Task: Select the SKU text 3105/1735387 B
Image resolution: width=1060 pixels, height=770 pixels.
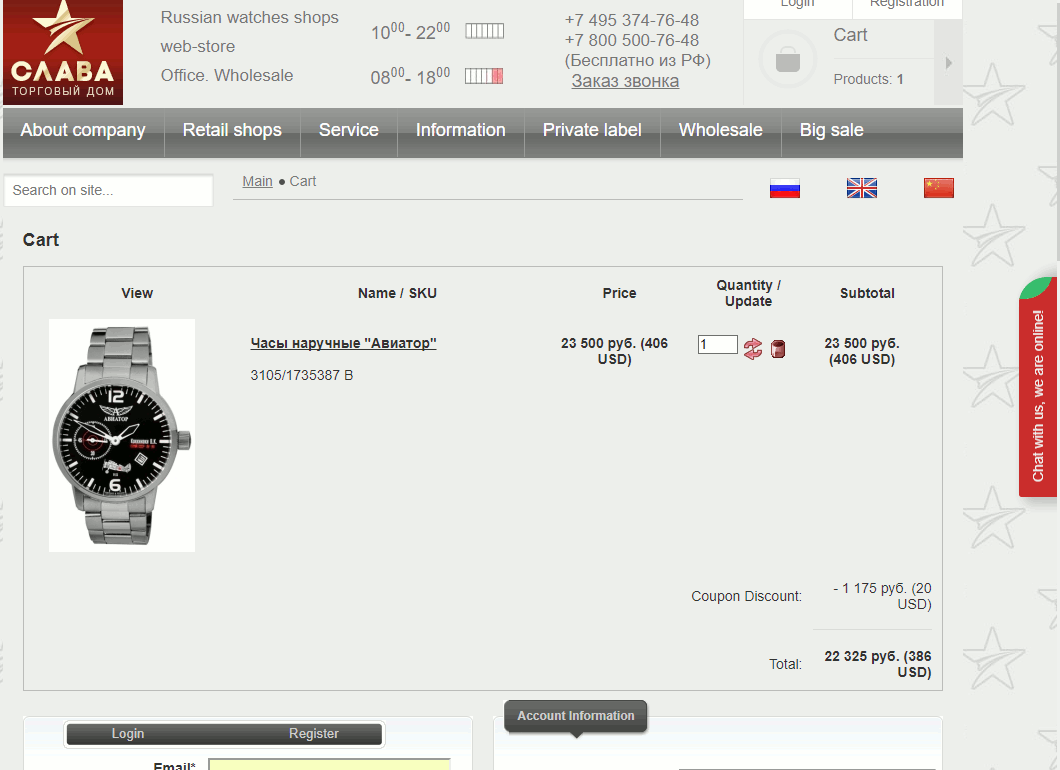Action: pos(302,375)
